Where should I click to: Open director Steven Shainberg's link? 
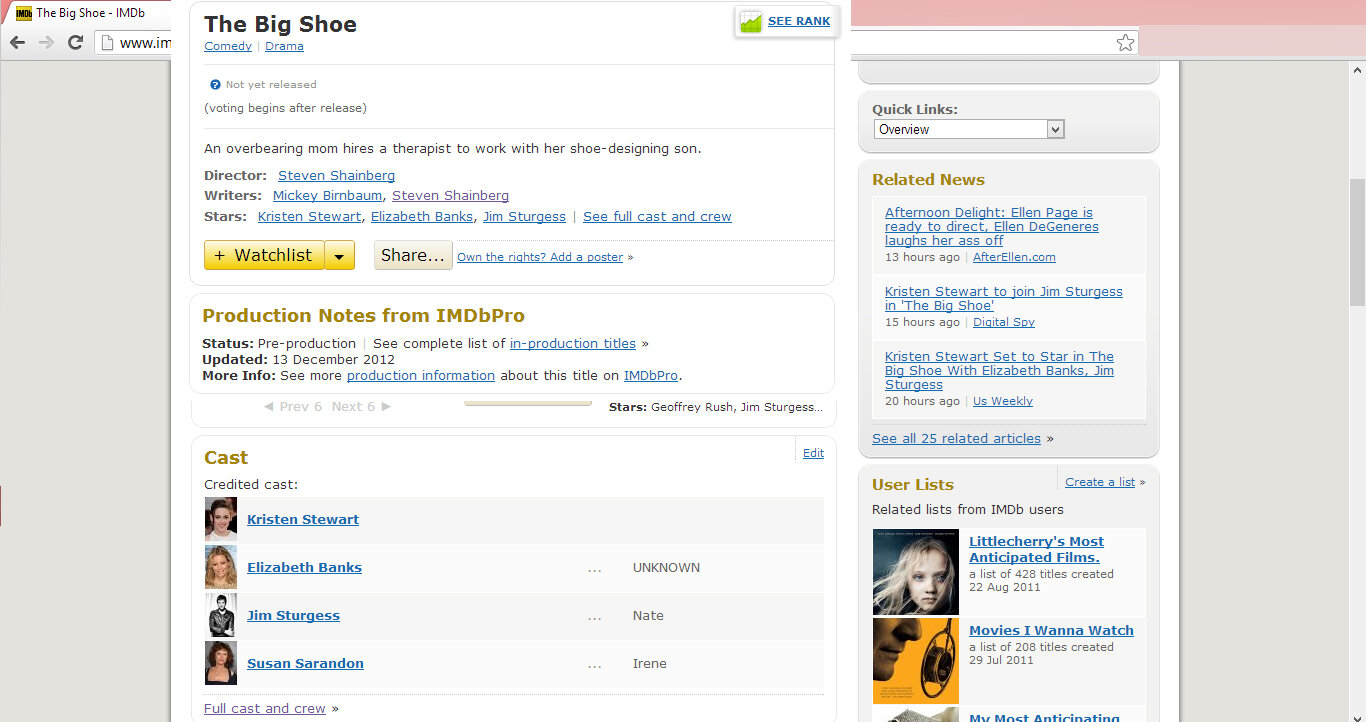tap(336, 176)
